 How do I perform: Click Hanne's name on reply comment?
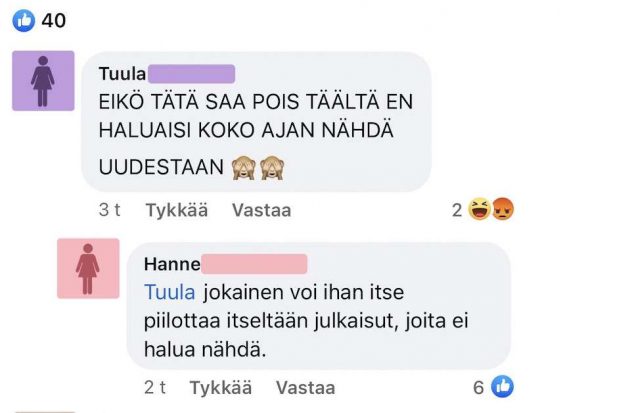pos(172,264)
